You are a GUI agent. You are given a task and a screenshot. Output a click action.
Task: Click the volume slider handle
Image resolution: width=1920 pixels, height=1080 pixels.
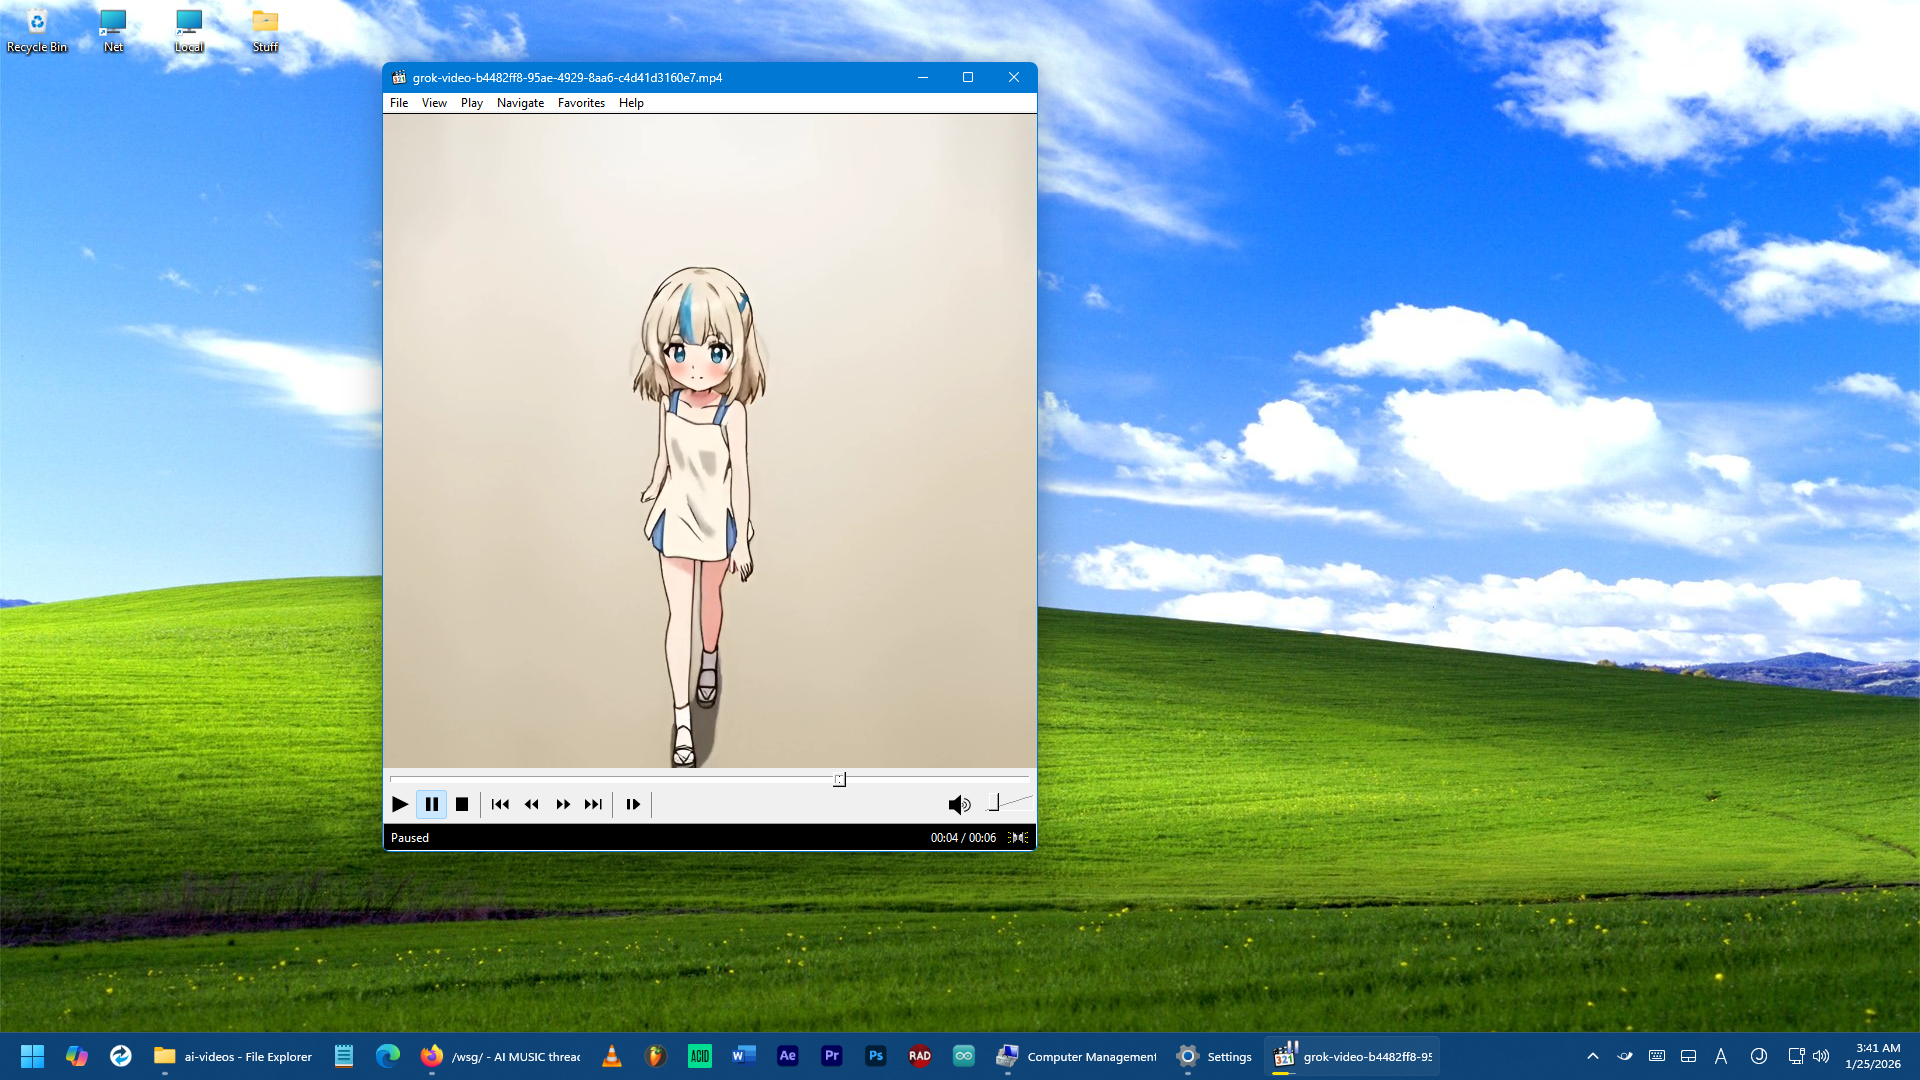click(993, 802)
